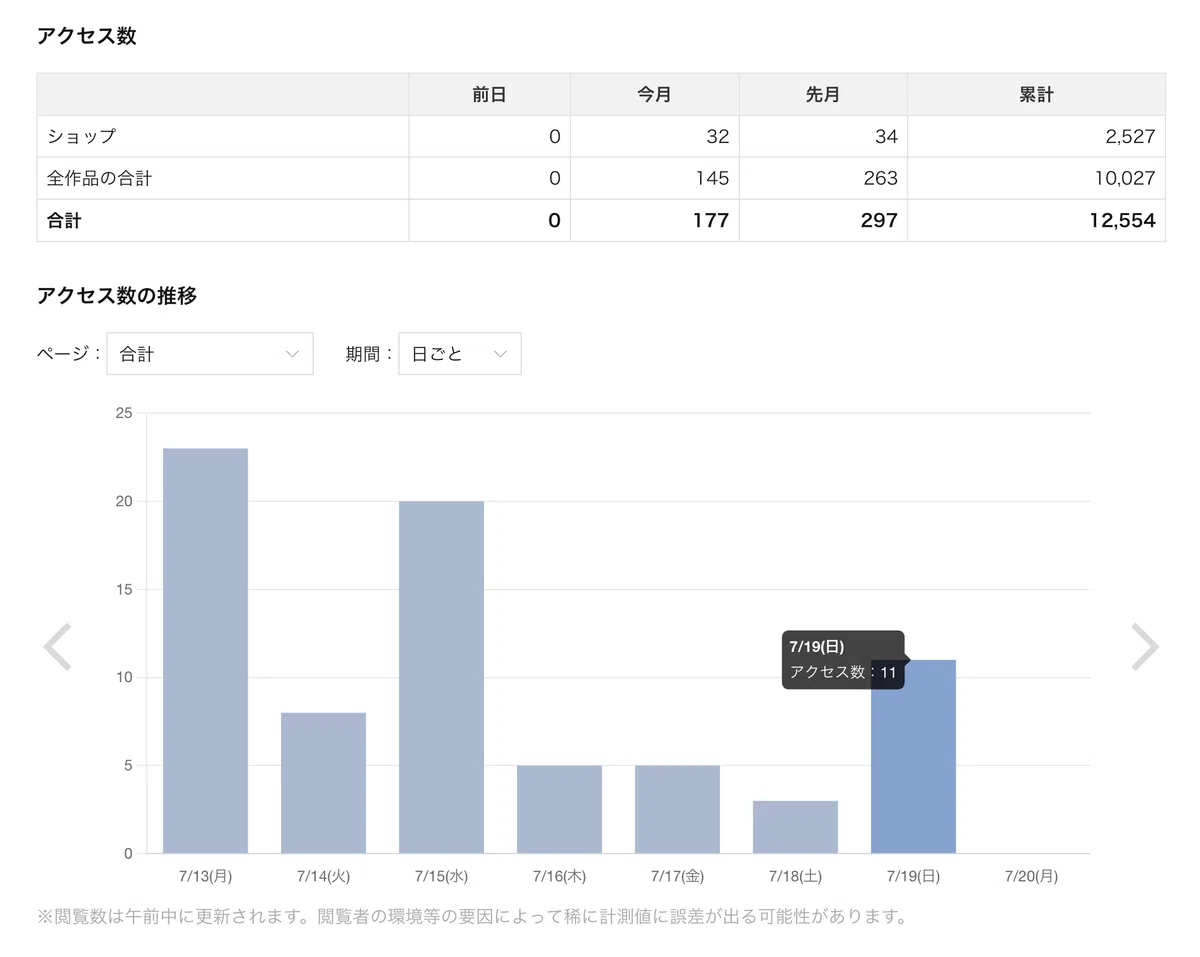Select the 7/16(木) bar in chart

coord(559,810)
